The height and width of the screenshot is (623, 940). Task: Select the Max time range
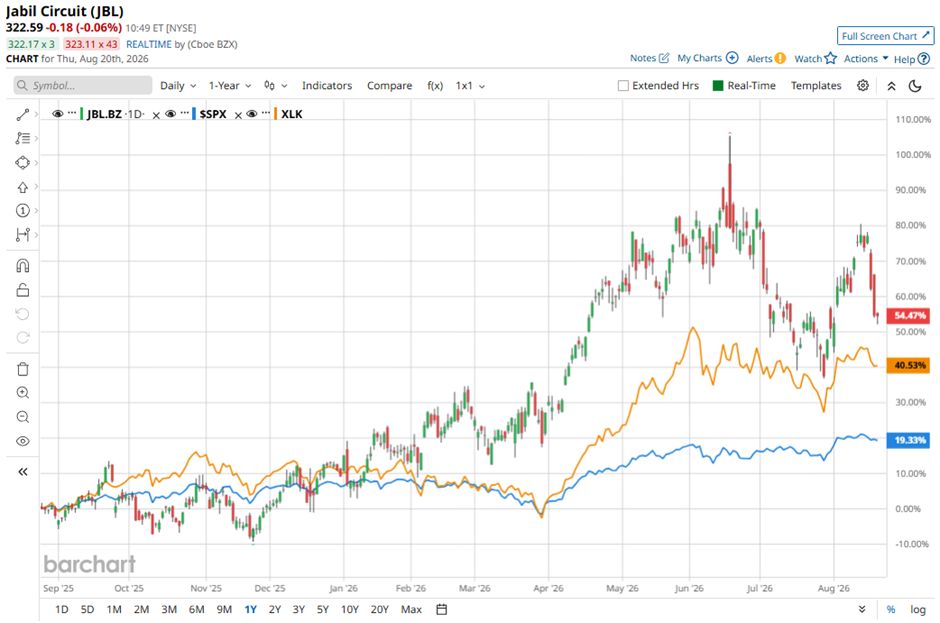point(411,609)
